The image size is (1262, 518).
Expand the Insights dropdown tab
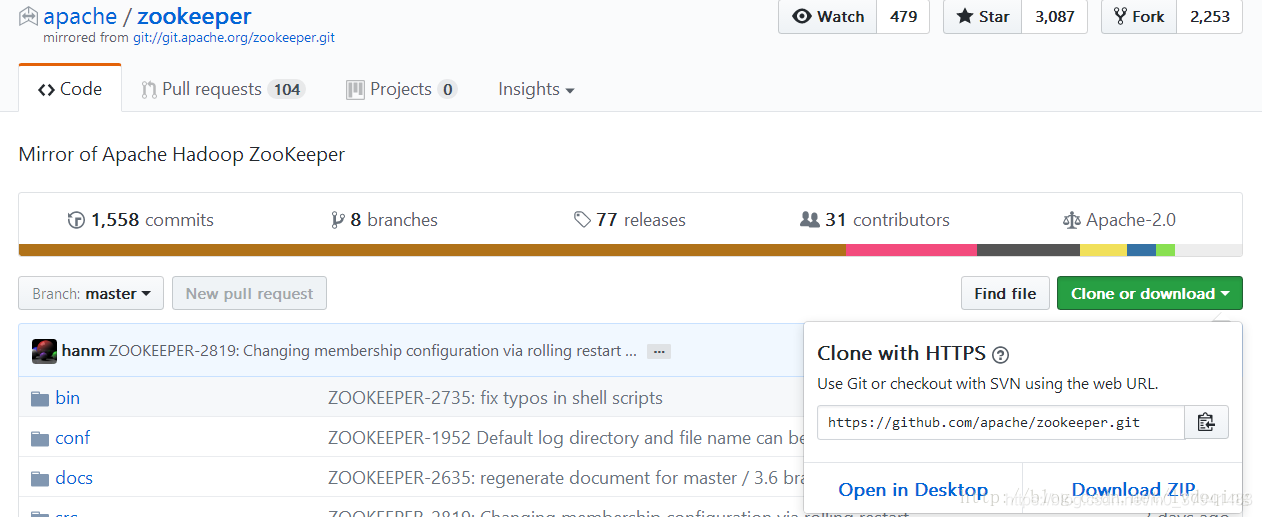[x=536, y=89]
